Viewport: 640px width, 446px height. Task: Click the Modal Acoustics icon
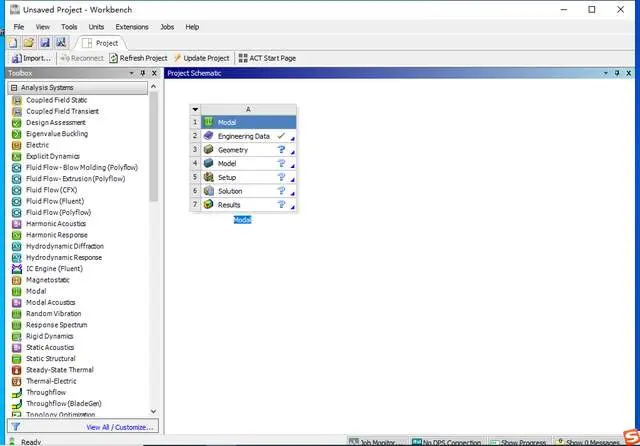[x=16, y=303]
